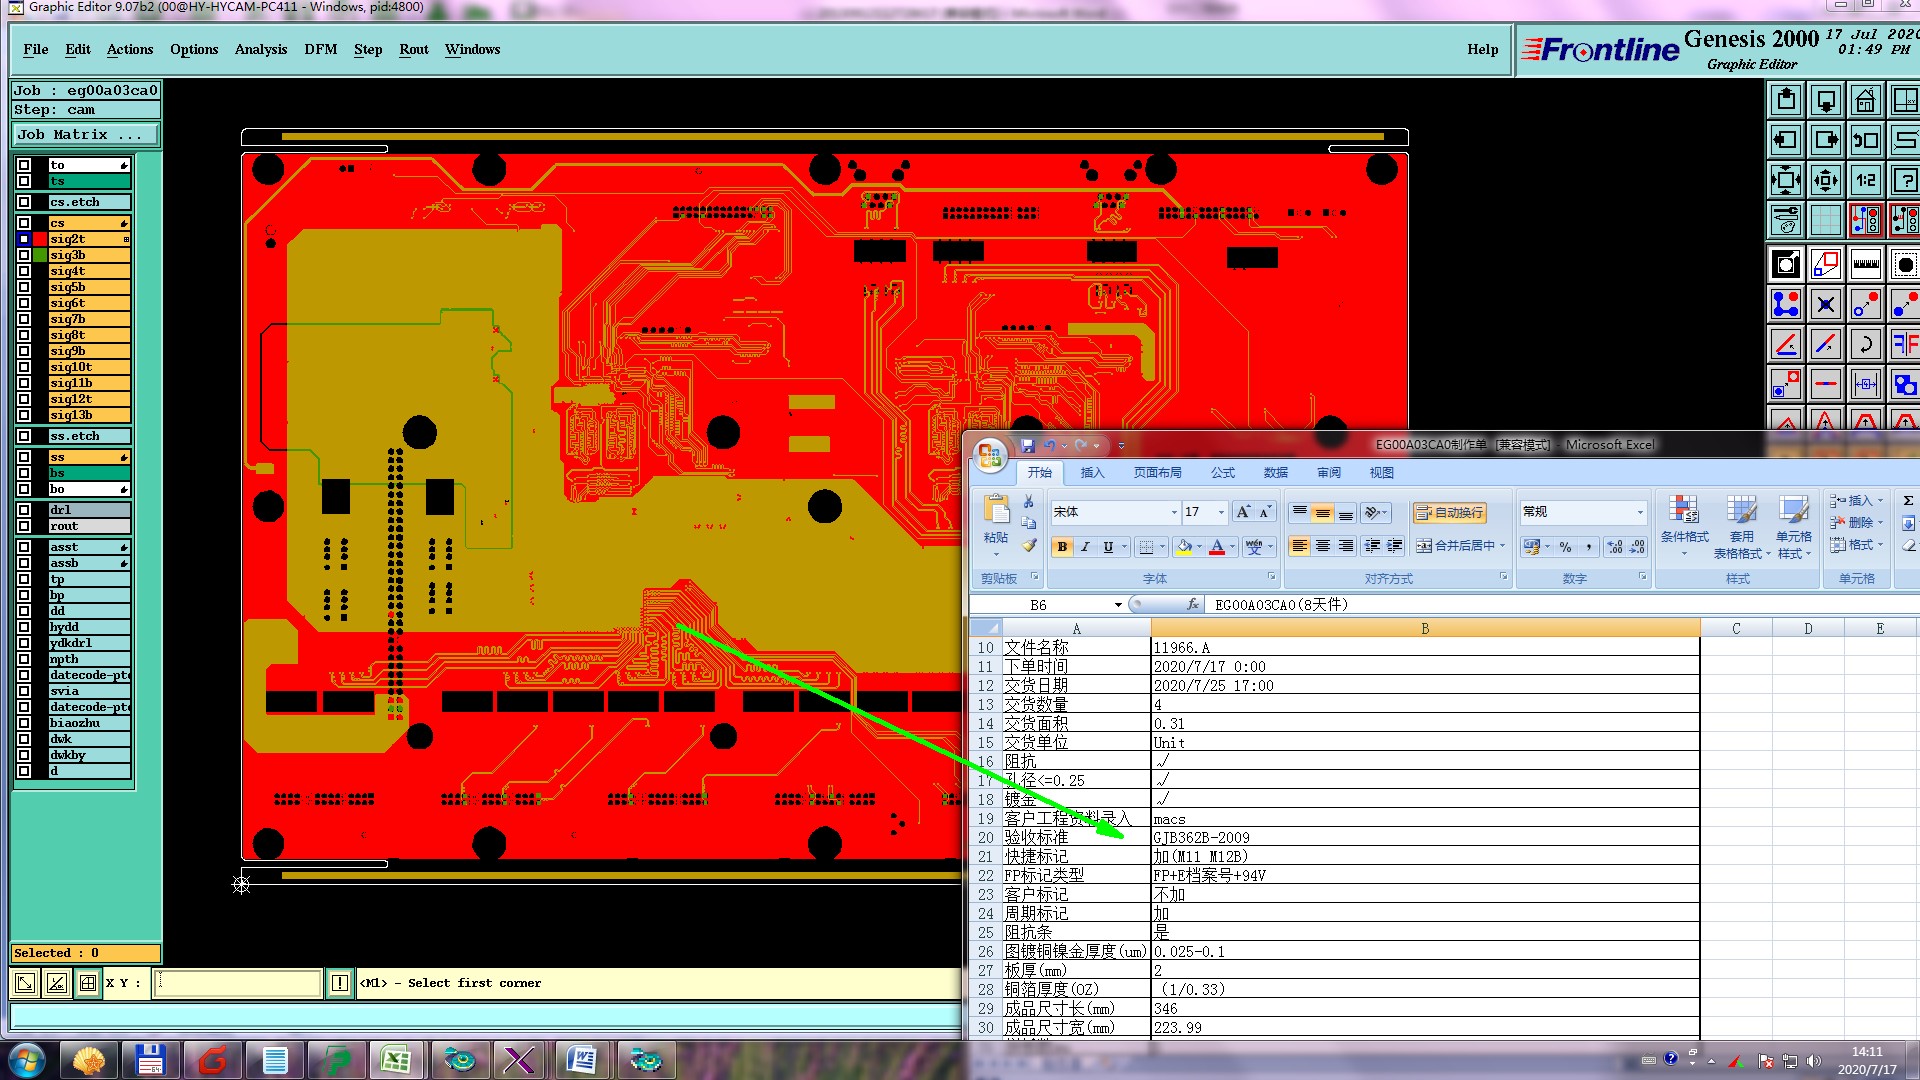Screen dimensions: 1920x1080
Task: Open the Analysis menu
Action: (260, 49)
